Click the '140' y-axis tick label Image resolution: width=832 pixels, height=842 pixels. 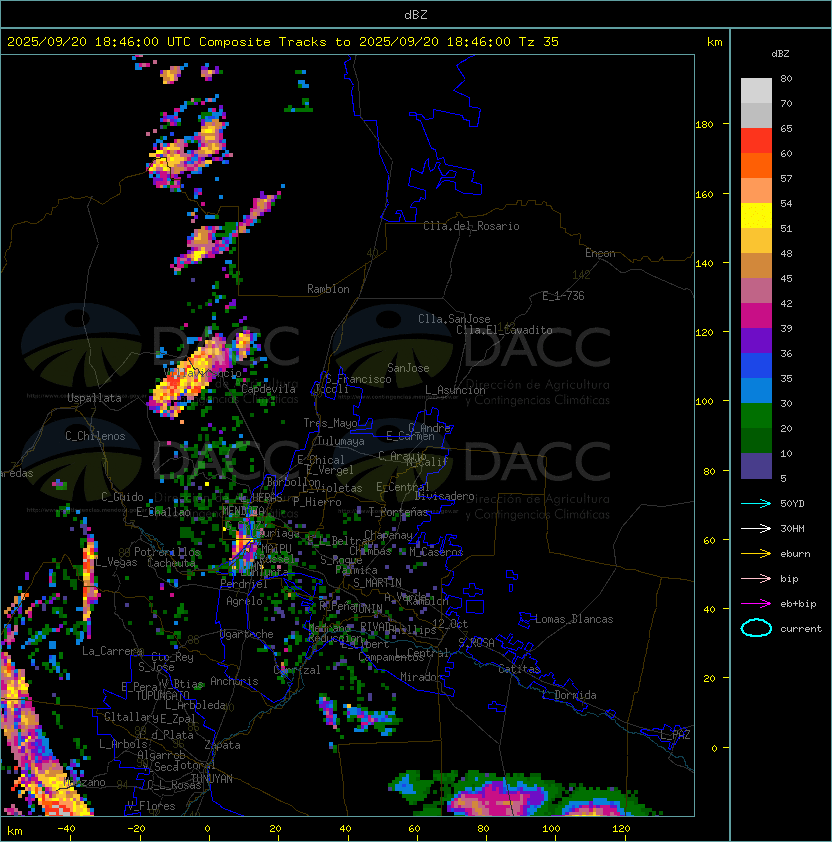[x=704, y=264]
